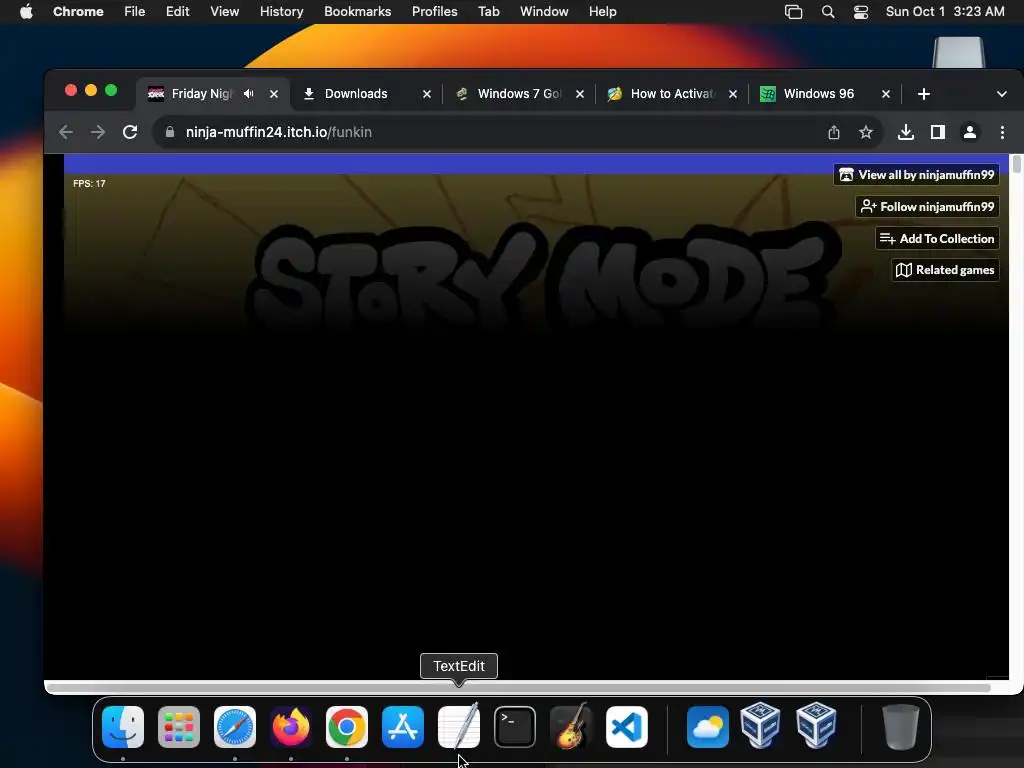Image resolution: width=1024 pixels, height=768 pixels.
Task: View site information lock icon
Action: (170, 132)
